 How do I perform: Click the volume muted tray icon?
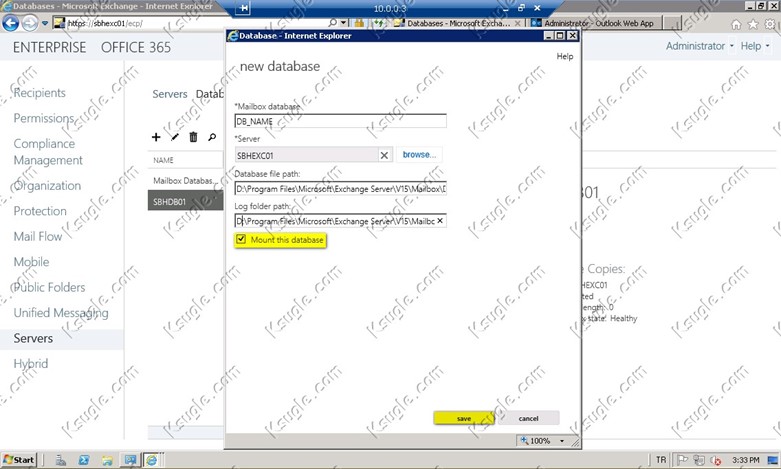[716, 460]
